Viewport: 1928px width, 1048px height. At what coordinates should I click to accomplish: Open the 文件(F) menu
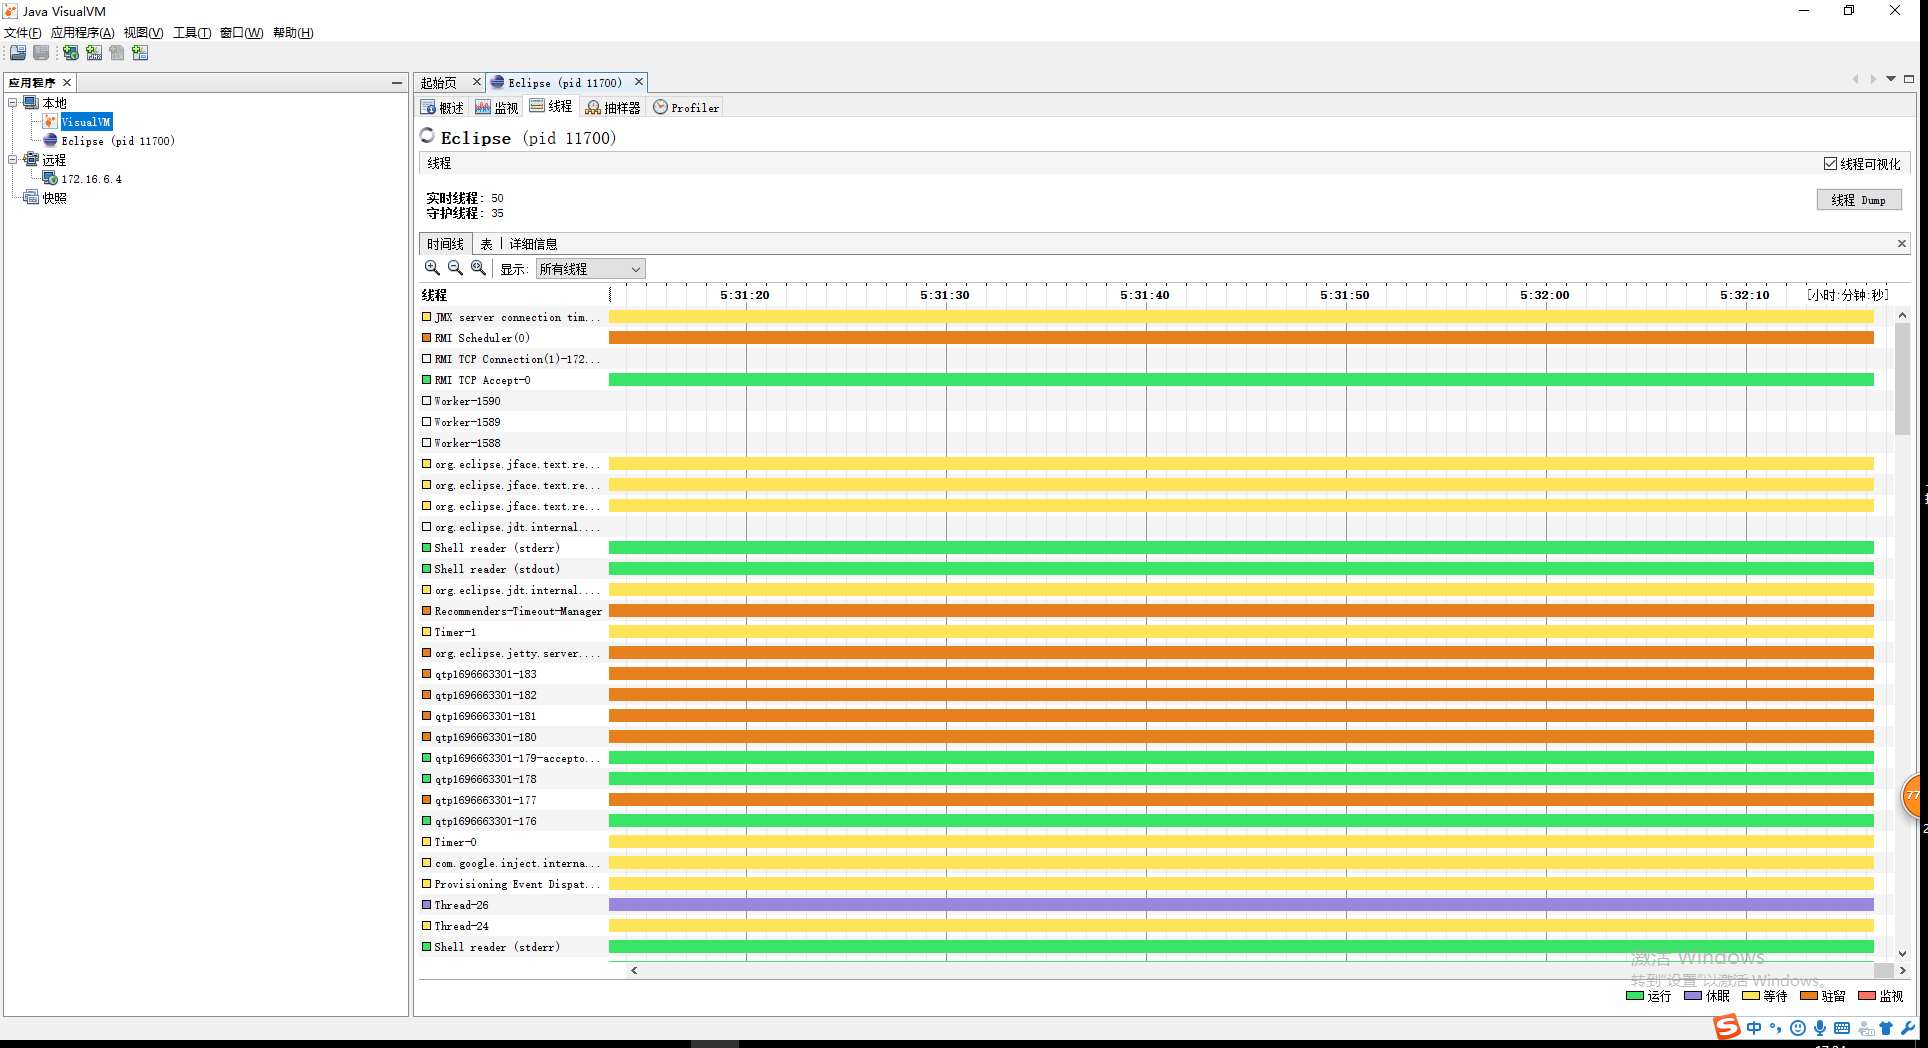click(23, 33)
